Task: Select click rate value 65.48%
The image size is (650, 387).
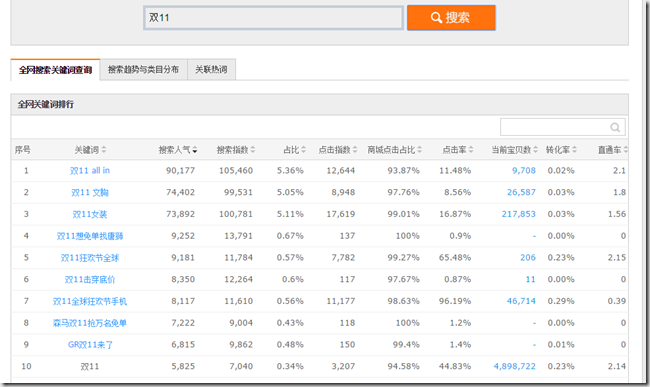Action: 455,258
